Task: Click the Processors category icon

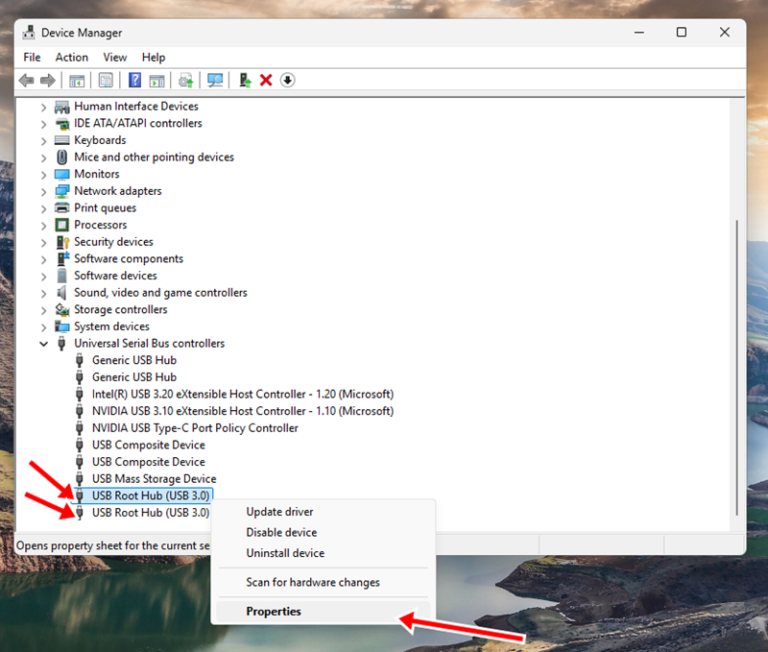Action: [x=62, y=225]
